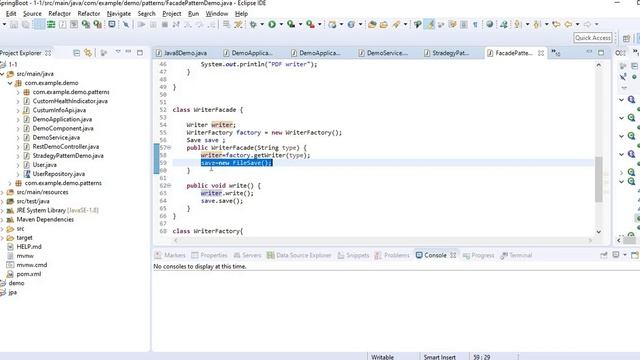Select CustomHealthIndicator.java in Project Explorer
This screenshot has height=360, width=640.
point(70,101)
